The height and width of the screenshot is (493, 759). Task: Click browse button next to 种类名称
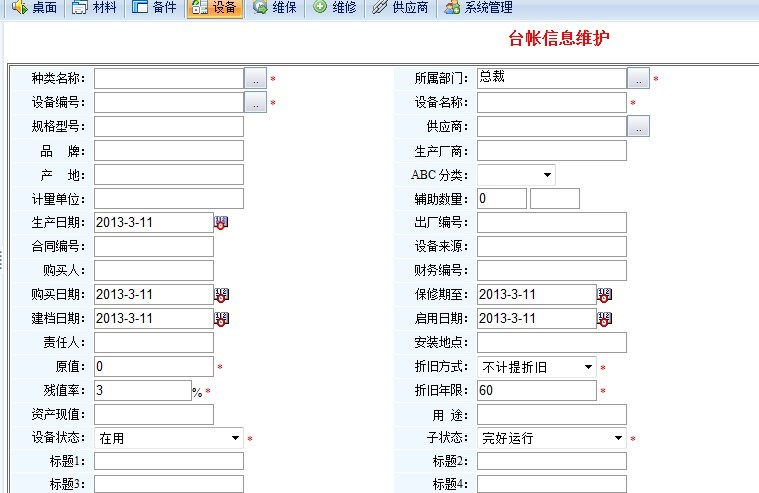tap(256, 78)
